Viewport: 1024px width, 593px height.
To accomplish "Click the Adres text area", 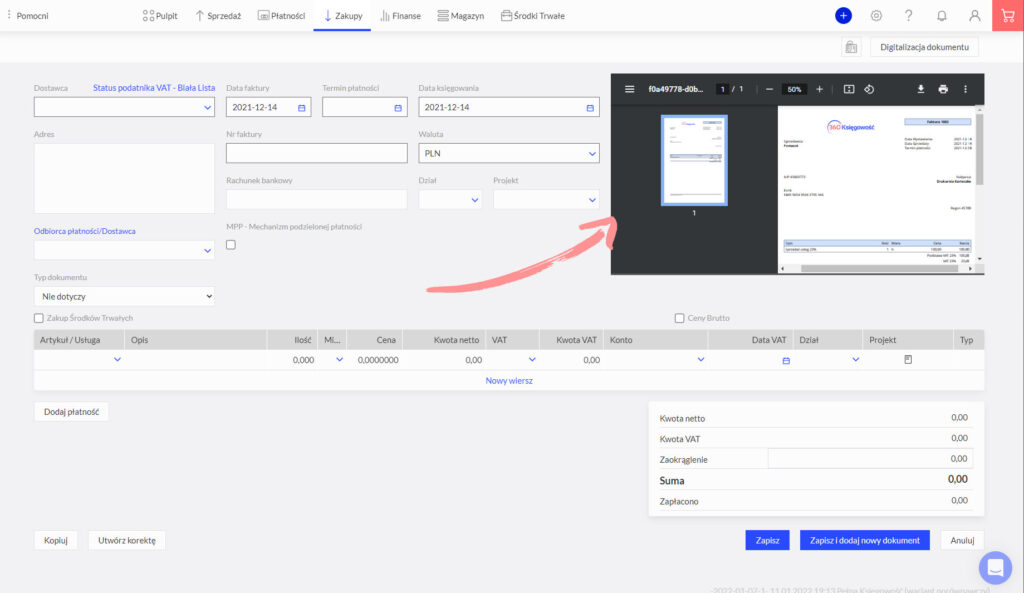I will click(x=124, y=178).
